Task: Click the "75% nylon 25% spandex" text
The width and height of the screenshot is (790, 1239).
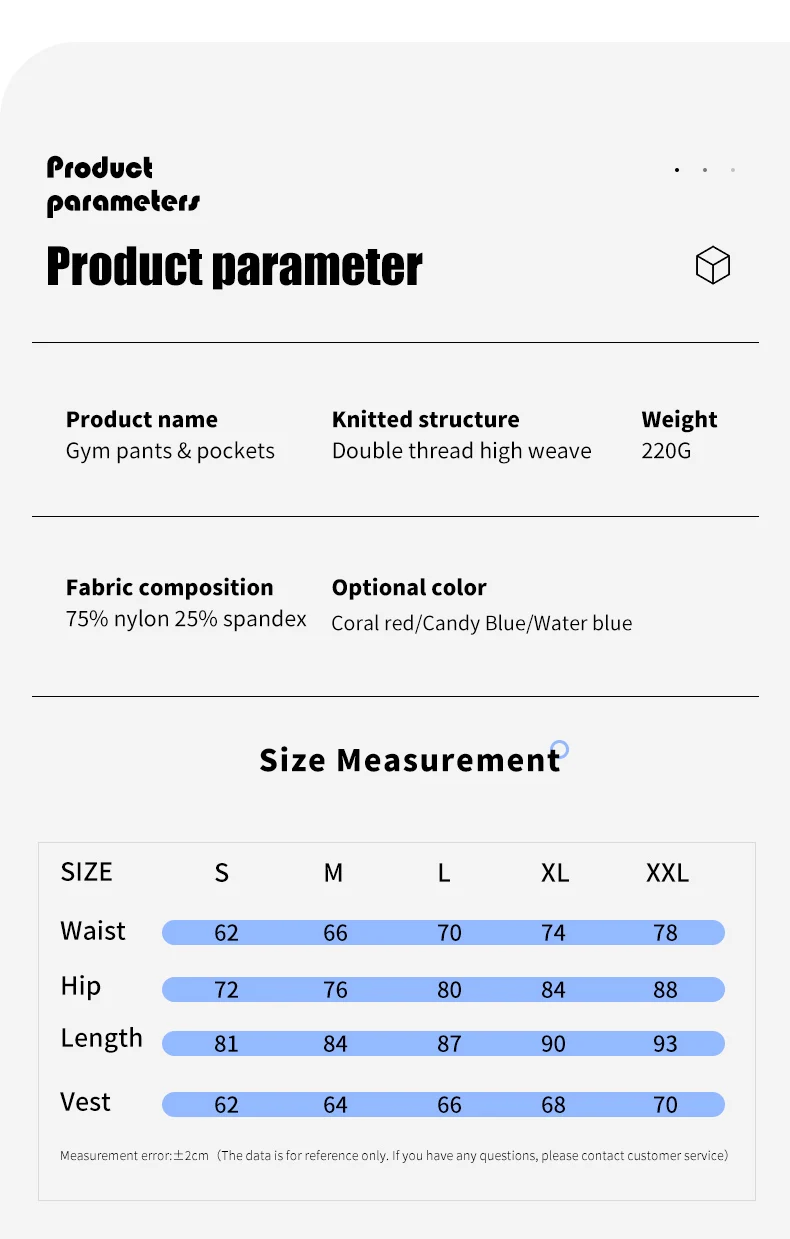Action: tap(186, 619)
